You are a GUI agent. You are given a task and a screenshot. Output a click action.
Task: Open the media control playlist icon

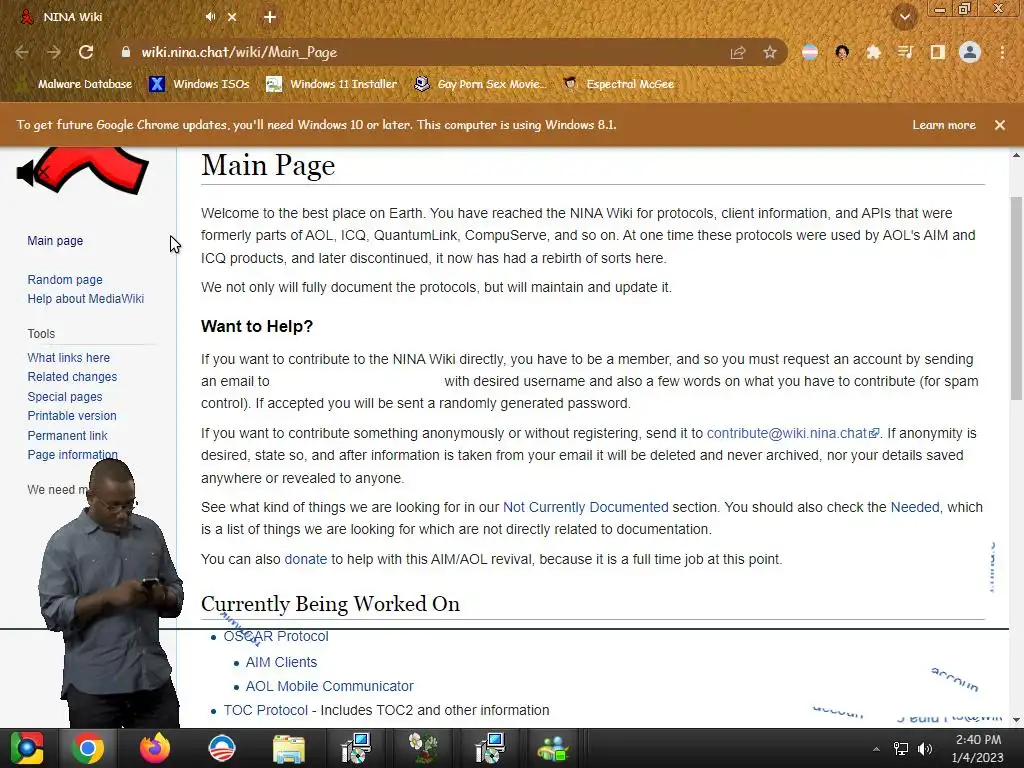(905, 52)
